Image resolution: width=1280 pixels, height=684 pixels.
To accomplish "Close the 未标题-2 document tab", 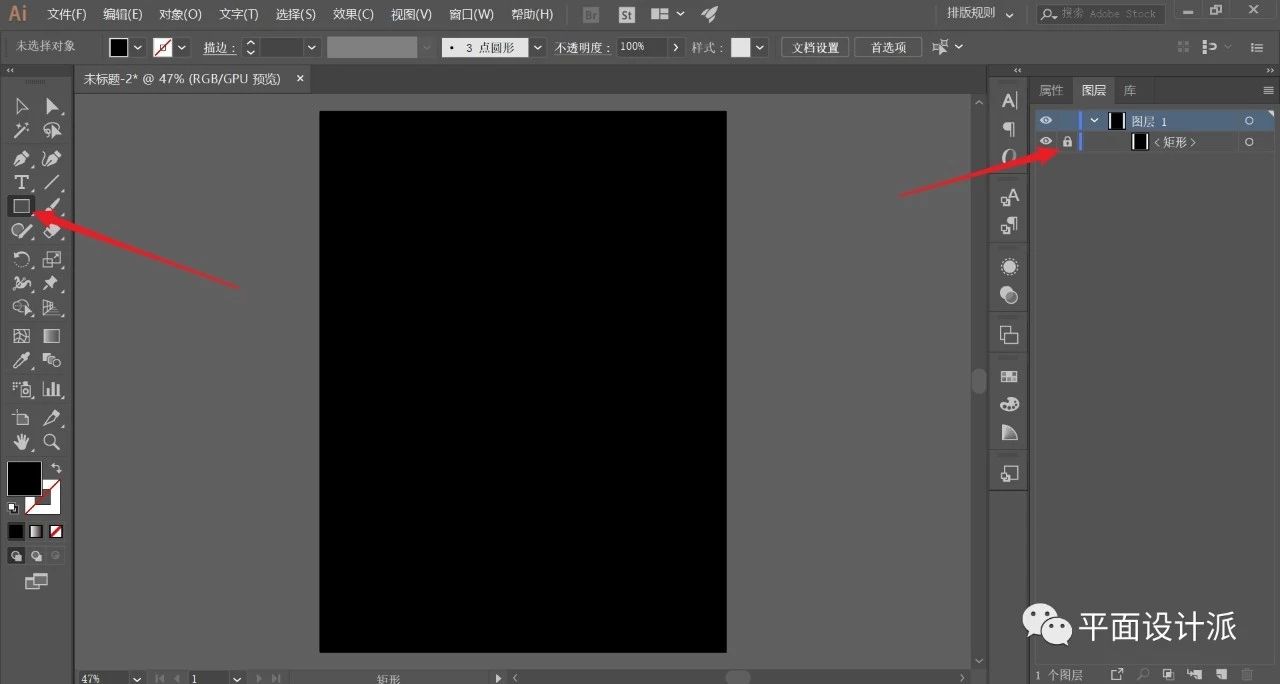I will tap(300, 78).
